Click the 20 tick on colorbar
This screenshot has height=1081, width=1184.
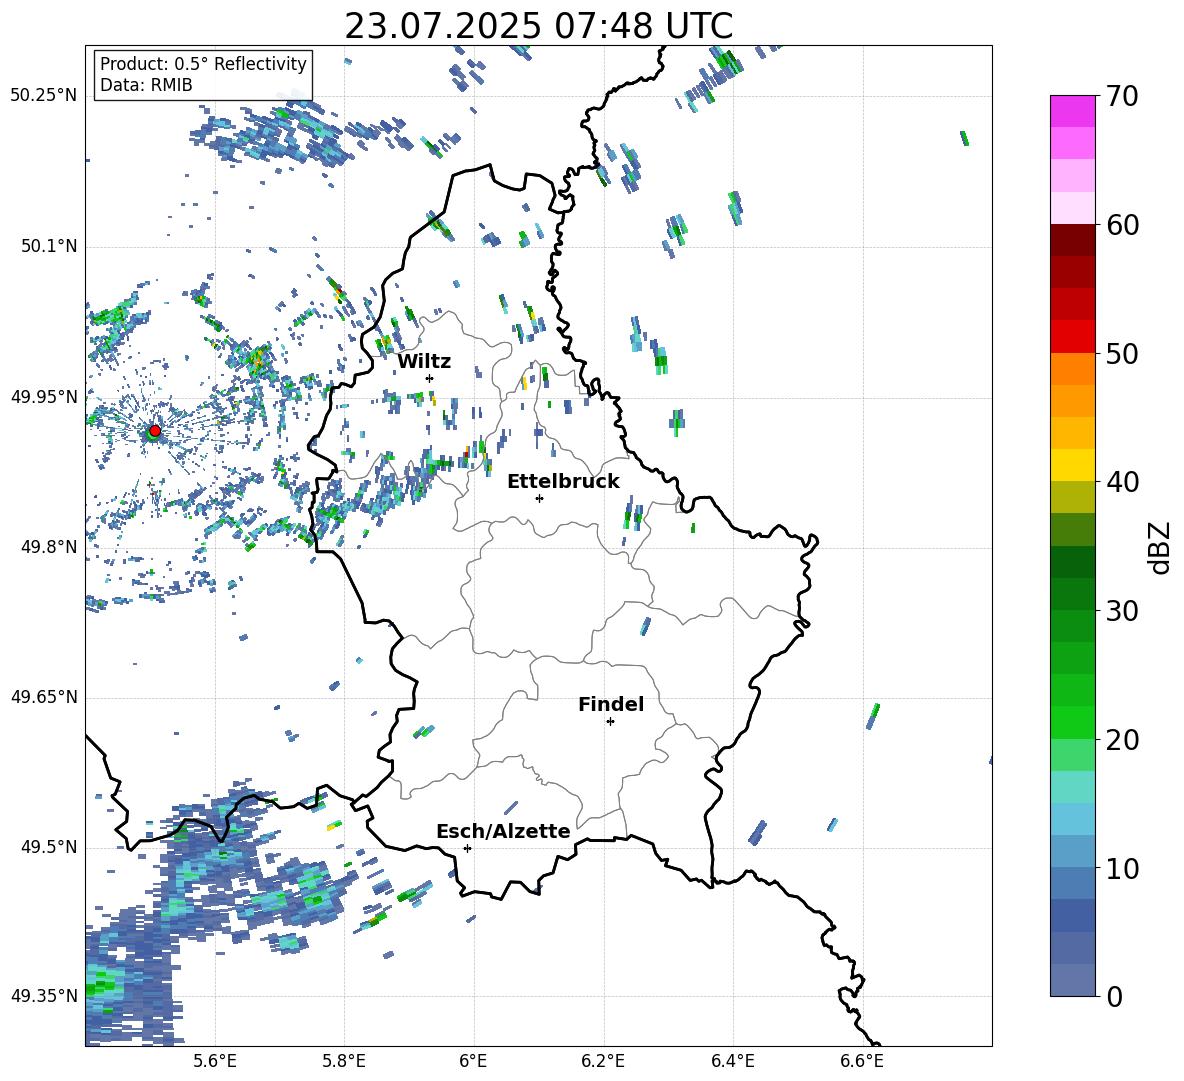pos(1122,739)
